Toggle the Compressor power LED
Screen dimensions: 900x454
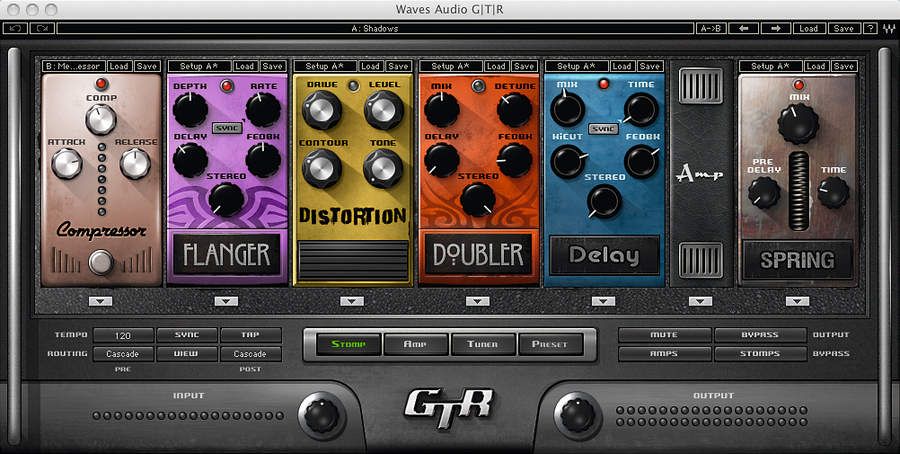pos(101,84)
